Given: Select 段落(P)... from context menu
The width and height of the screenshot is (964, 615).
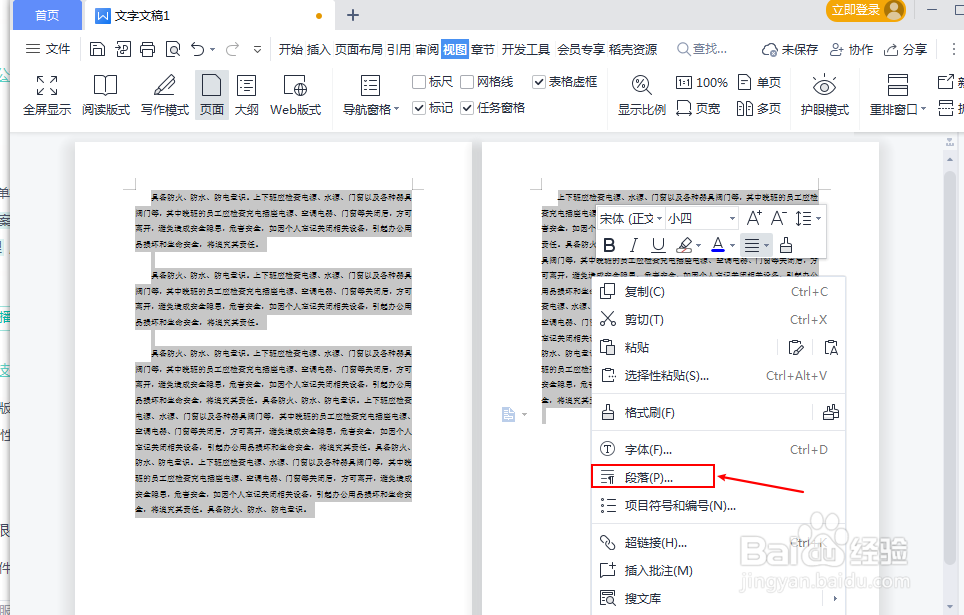Looking at the screenshot, I should (719, 477).
